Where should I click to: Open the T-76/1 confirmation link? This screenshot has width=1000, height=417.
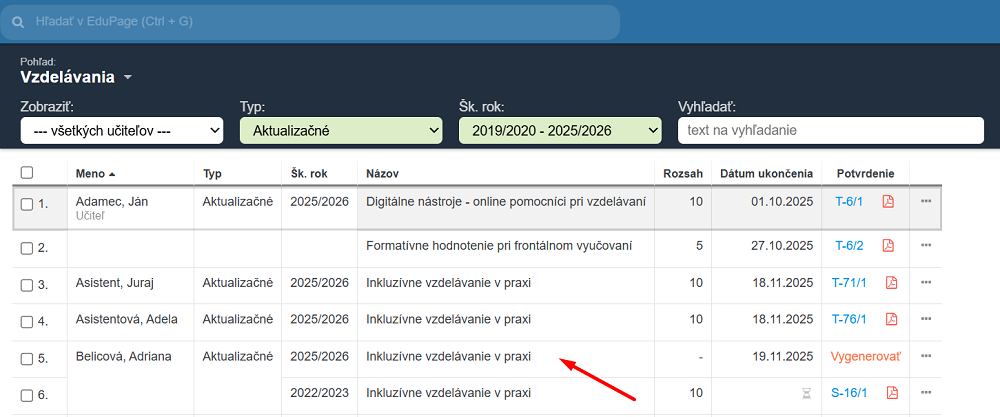click(x=849, y=320)
